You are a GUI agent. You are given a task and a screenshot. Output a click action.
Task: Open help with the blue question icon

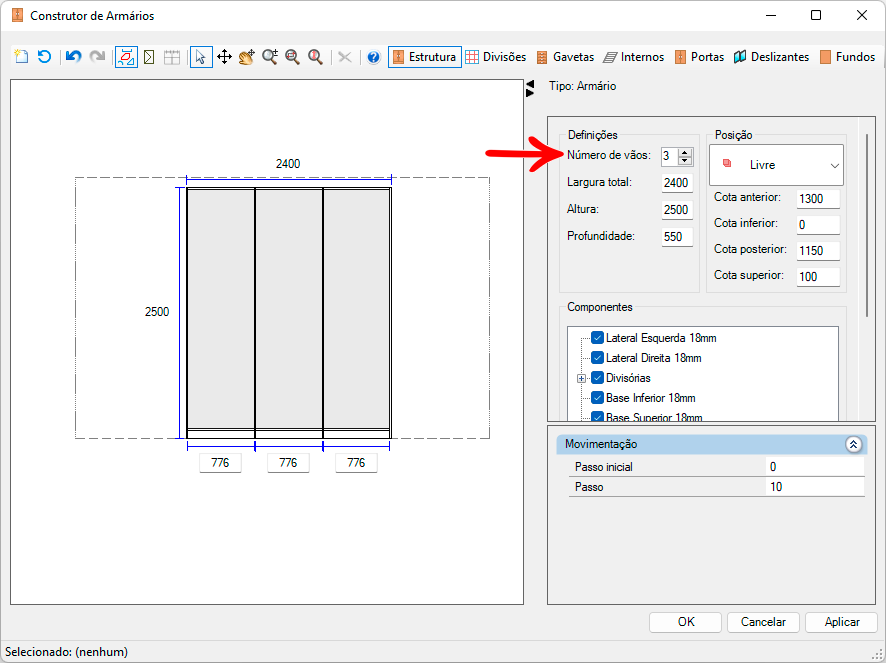373,57
